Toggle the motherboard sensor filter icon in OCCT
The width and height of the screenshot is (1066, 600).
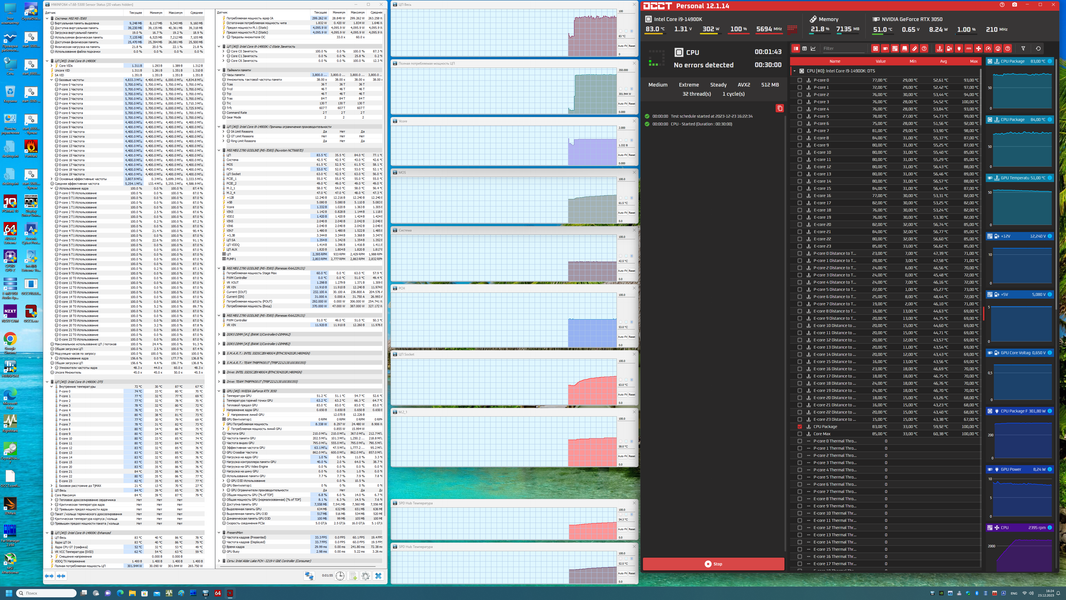pos(895,48)
